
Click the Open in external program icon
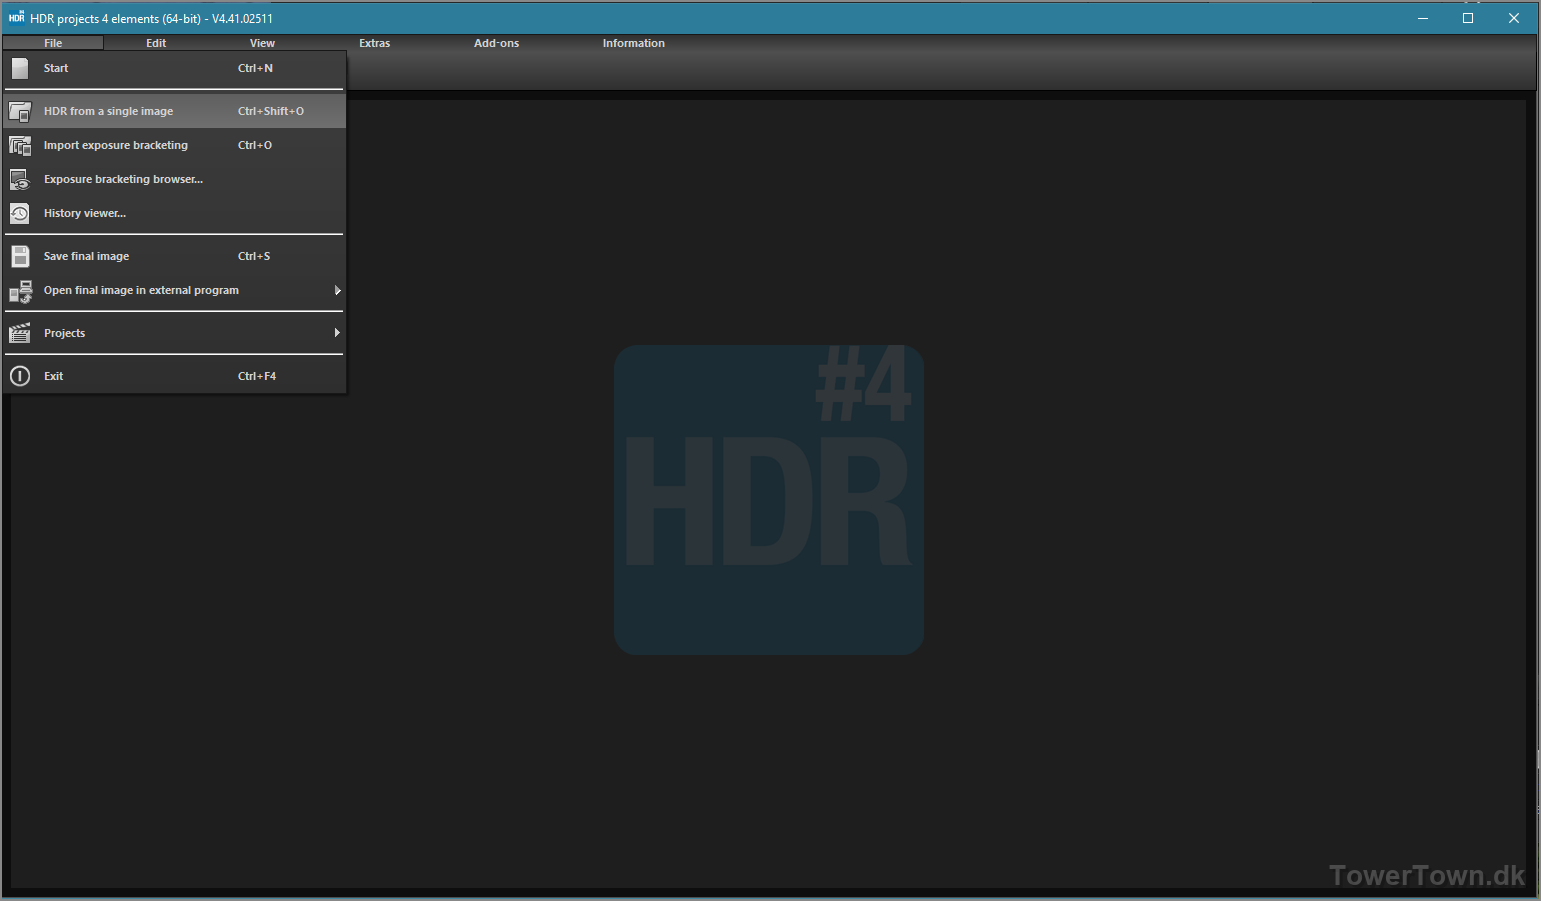coord(20,291)
